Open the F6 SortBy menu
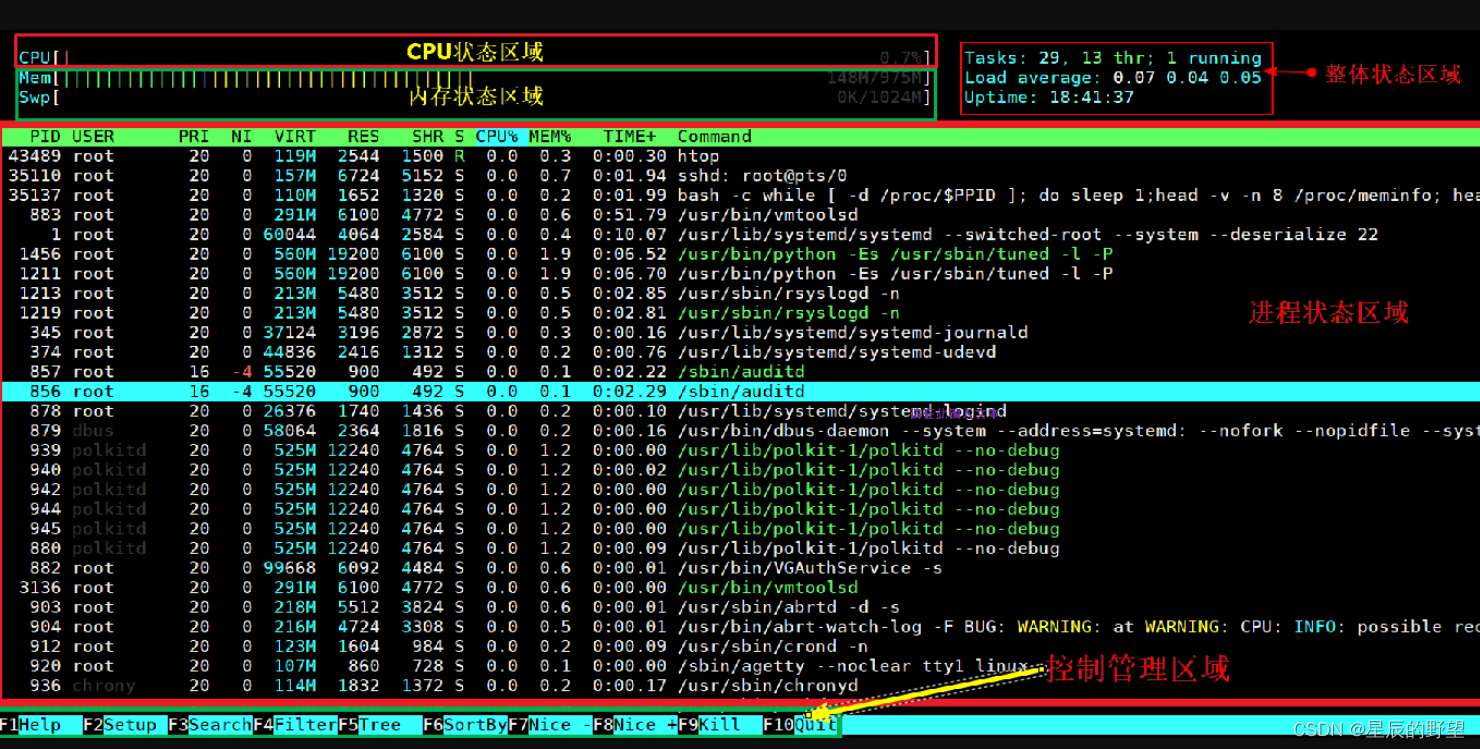1480x749 pixels. [465, 725]
